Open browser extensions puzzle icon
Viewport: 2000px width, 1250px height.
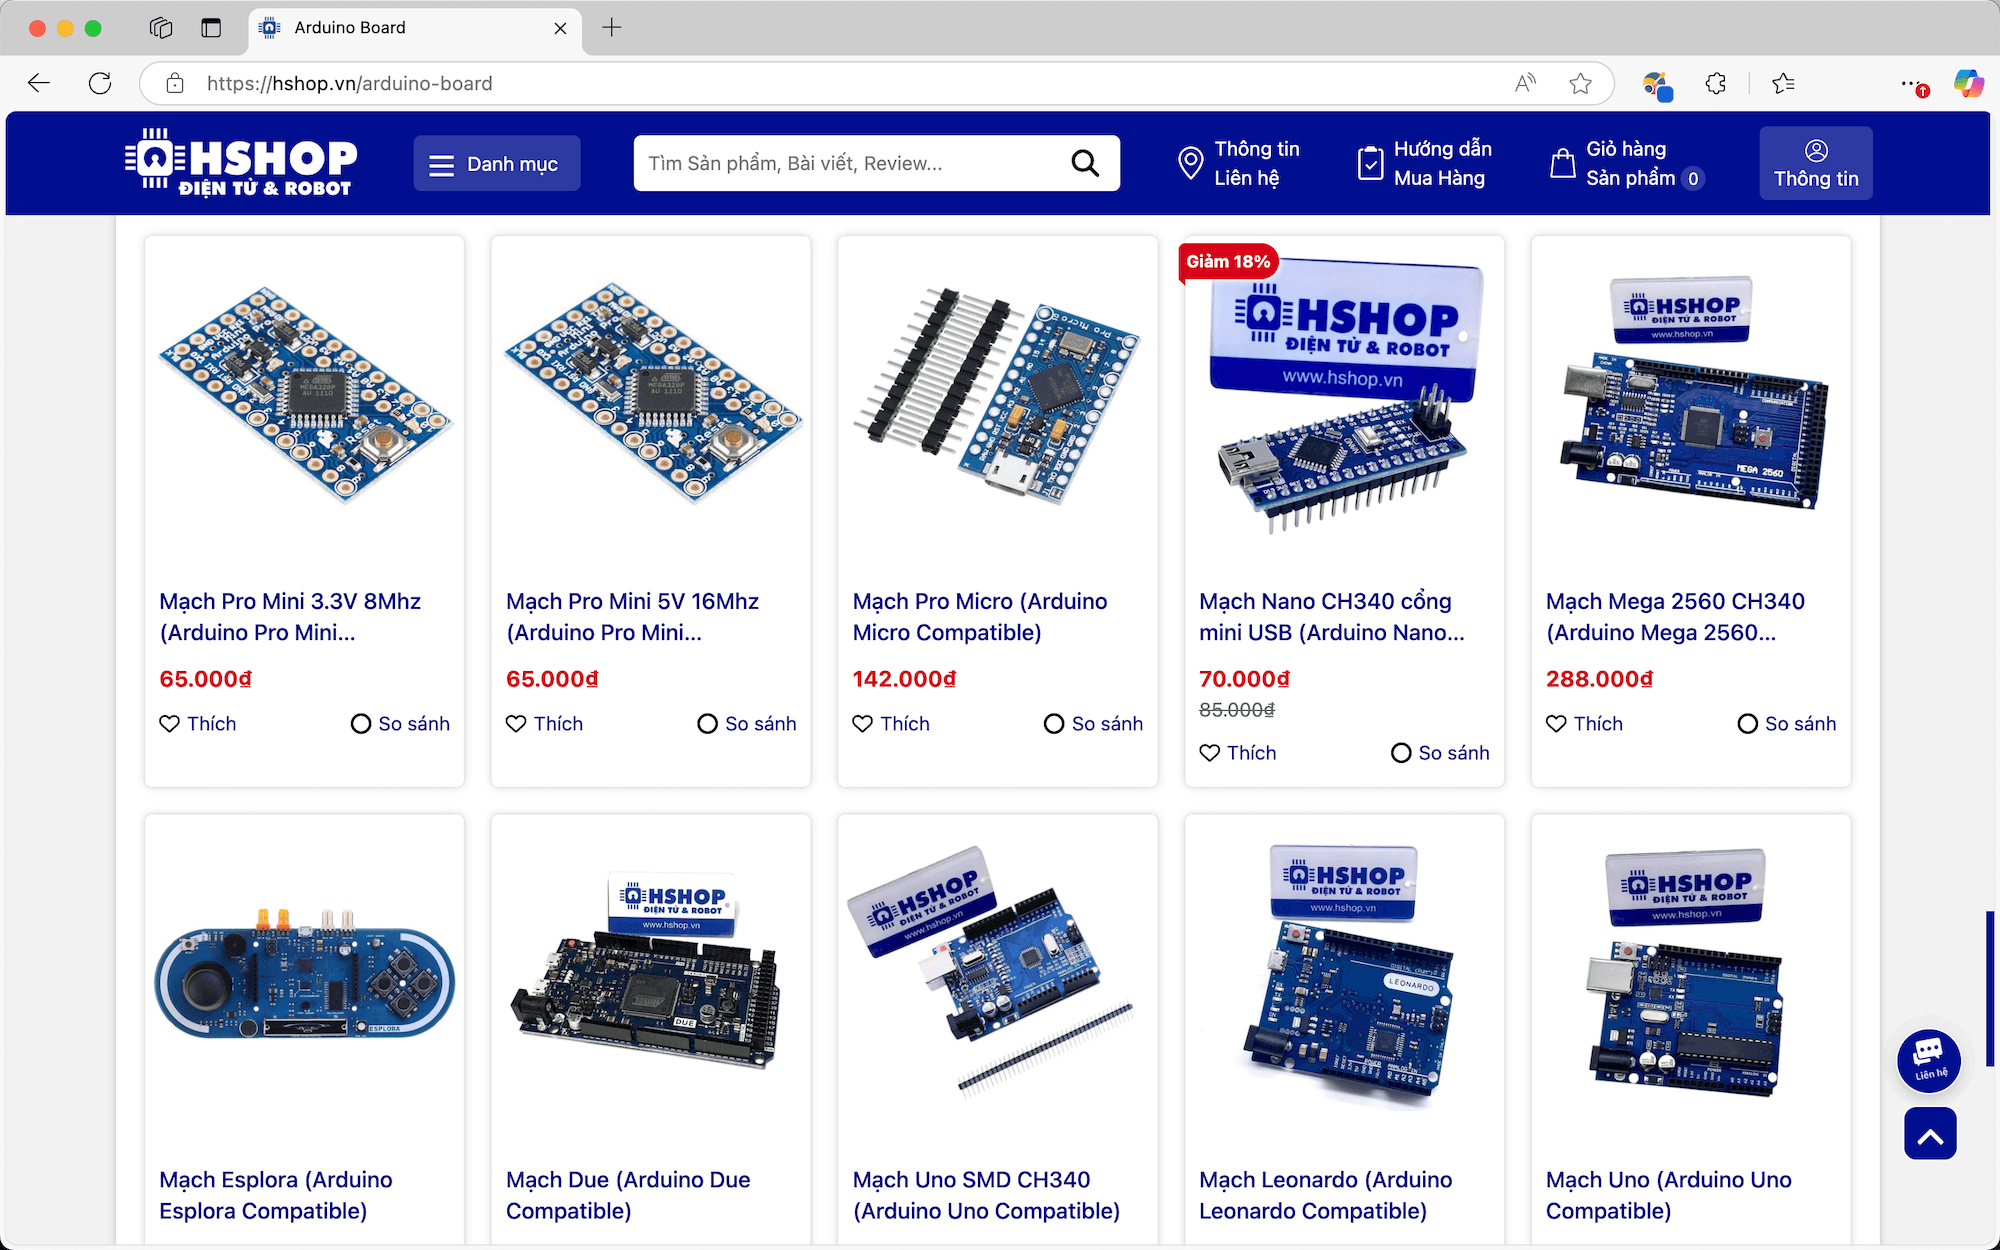point(1716,84)
